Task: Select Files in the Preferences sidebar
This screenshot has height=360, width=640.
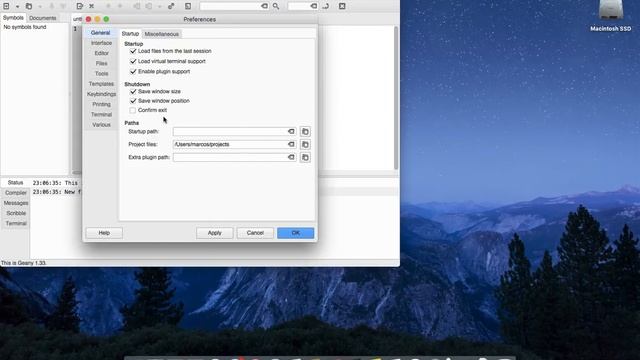Action: (101, 63)
